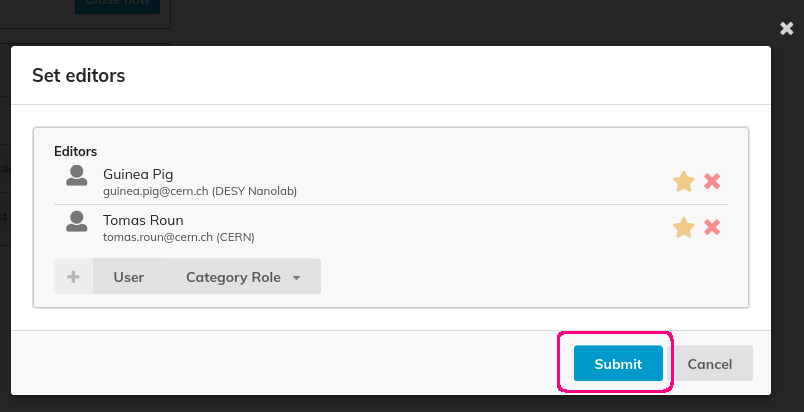Click the Set editors dialog title
Image resolution: width=804 pixels, height=412 pixels.
(78, 75)
